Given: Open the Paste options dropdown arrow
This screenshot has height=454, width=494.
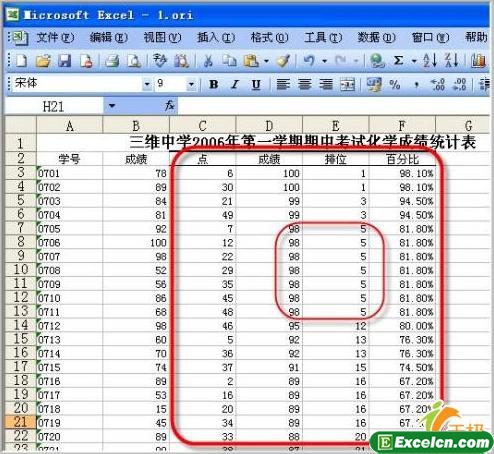Looking at the screenshot, I should pyautogui.click(x=266, y=61).
